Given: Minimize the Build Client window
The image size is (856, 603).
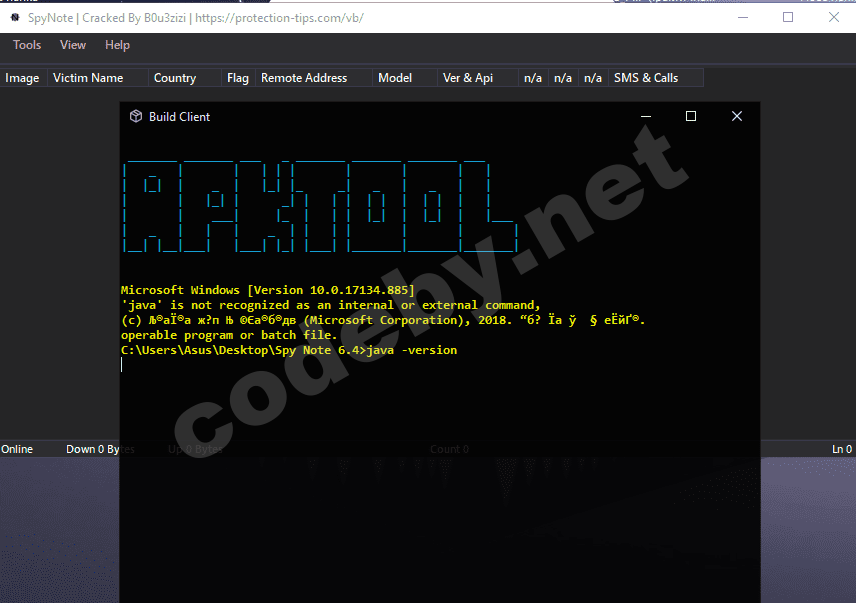Looking at the screenshot, I should click(x=646, y=116).
